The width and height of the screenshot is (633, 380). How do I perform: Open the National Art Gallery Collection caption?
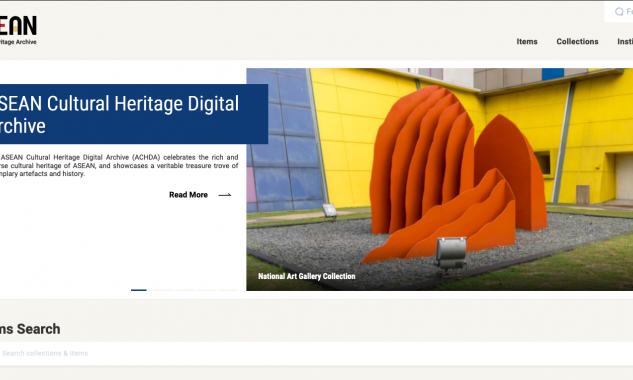pos(306,276)
